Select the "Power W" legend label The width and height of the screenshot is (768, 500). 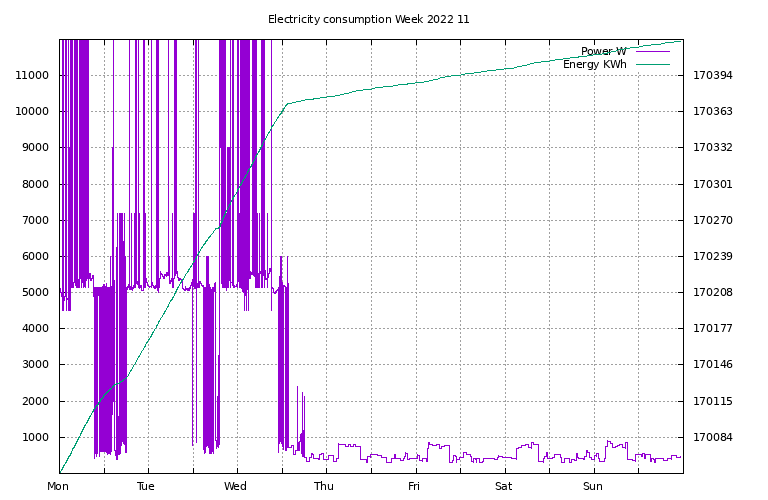(603, 51)
